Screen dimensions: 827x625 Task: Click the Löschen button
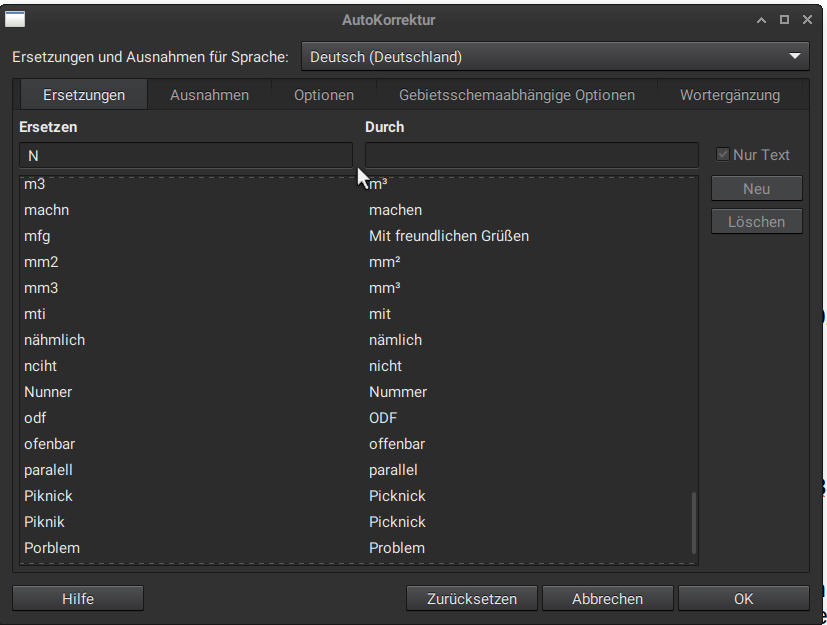pos(757,222)
